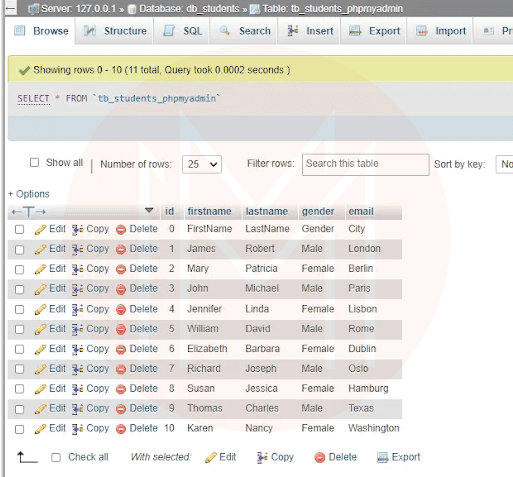
Task: Click the Browse tab table icon
Action: pos(19,31)
